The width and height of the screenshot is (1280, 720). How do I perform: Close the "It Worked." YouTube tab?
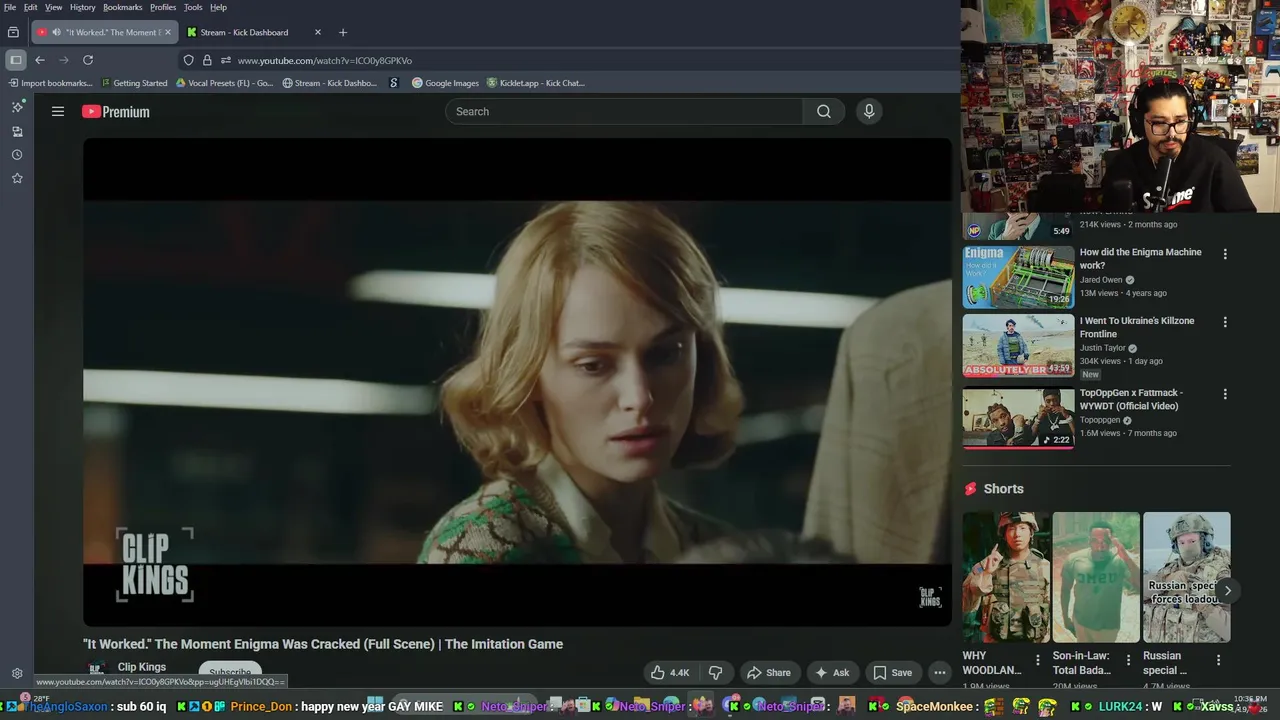pos(167,32)
